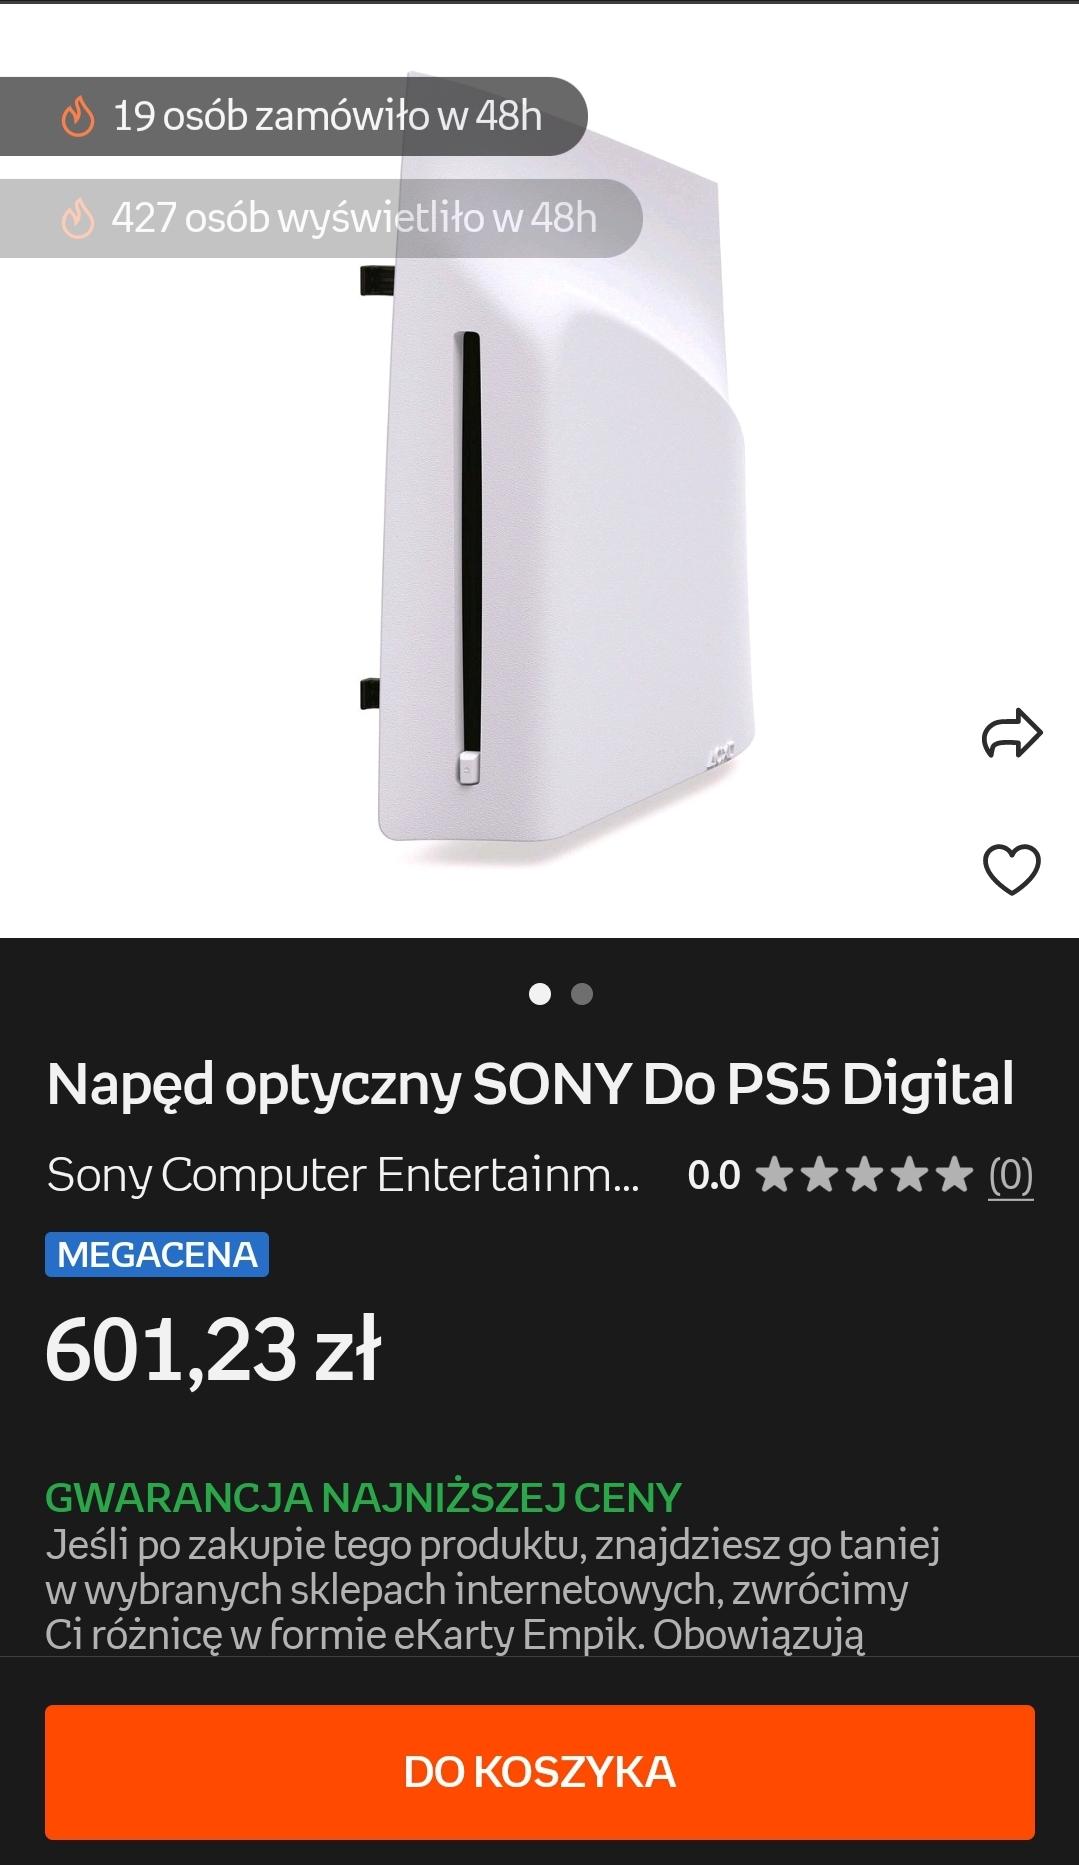Image resolution: width=1079 pixels, height=1865 pixels.
Task: Open the (0) reviews link
Action: pos(1010,1175)
